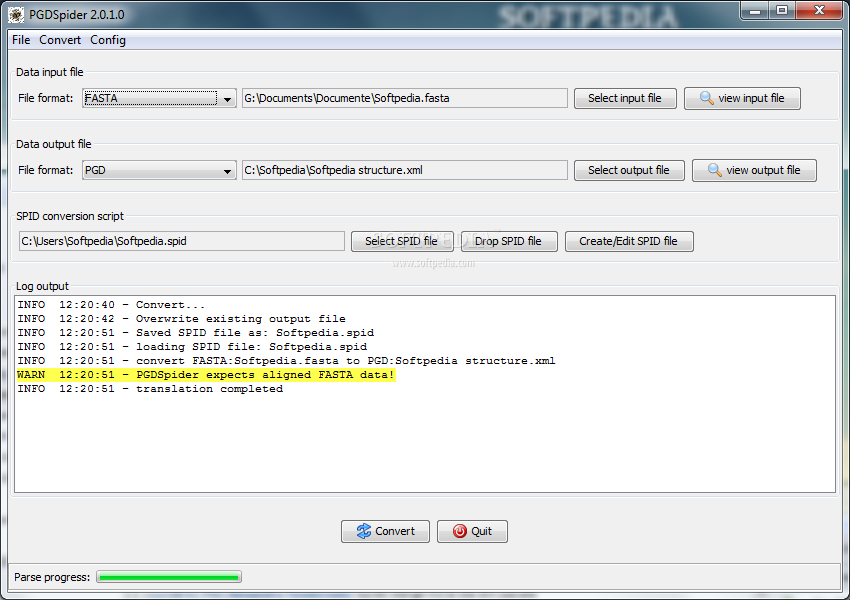The width and height of the screenshot is (850, 600).
Task: Minimize the PGDSpider window
Action: (755, 10)
